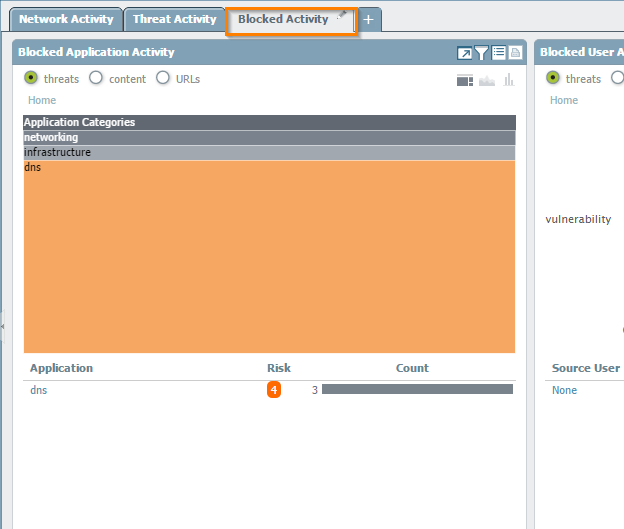The height and width of the screenshot is (529, 624).
Task: Edit the Blocked Activity tab name with pencil
Action: pyautogui.click(x=342, y=15)
